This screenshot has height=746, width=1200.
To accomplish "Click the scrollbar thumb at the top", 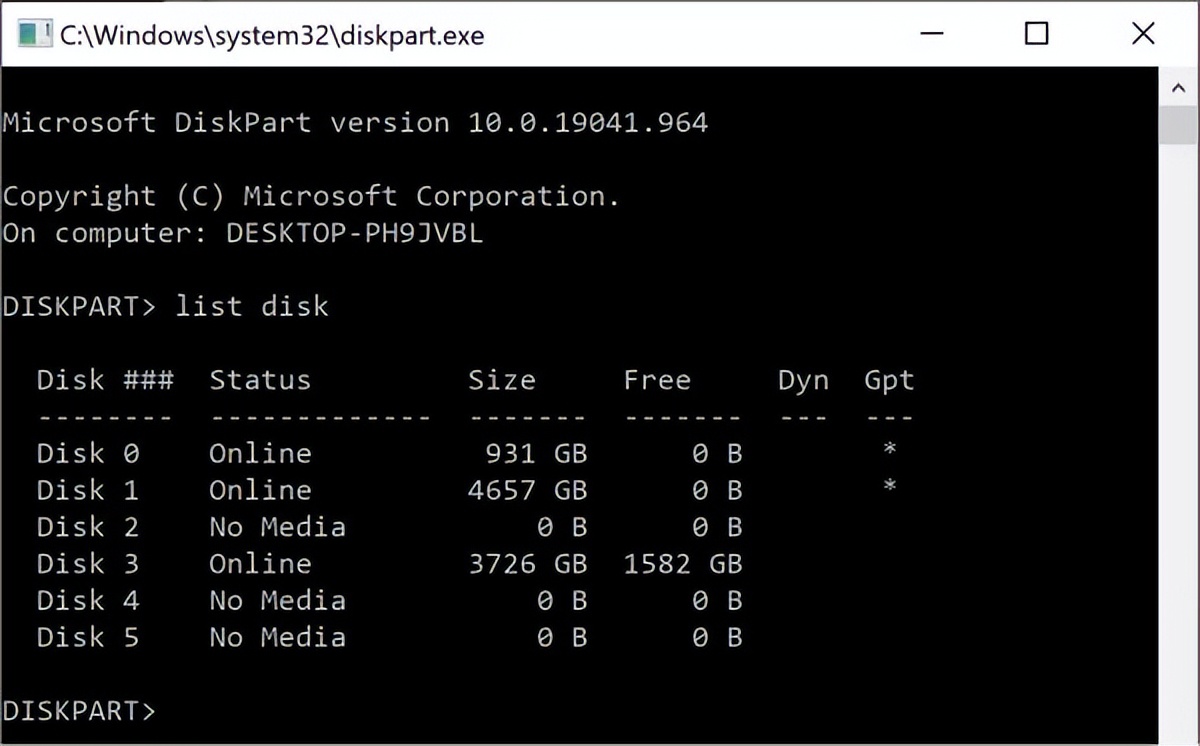I will 1177,125.
